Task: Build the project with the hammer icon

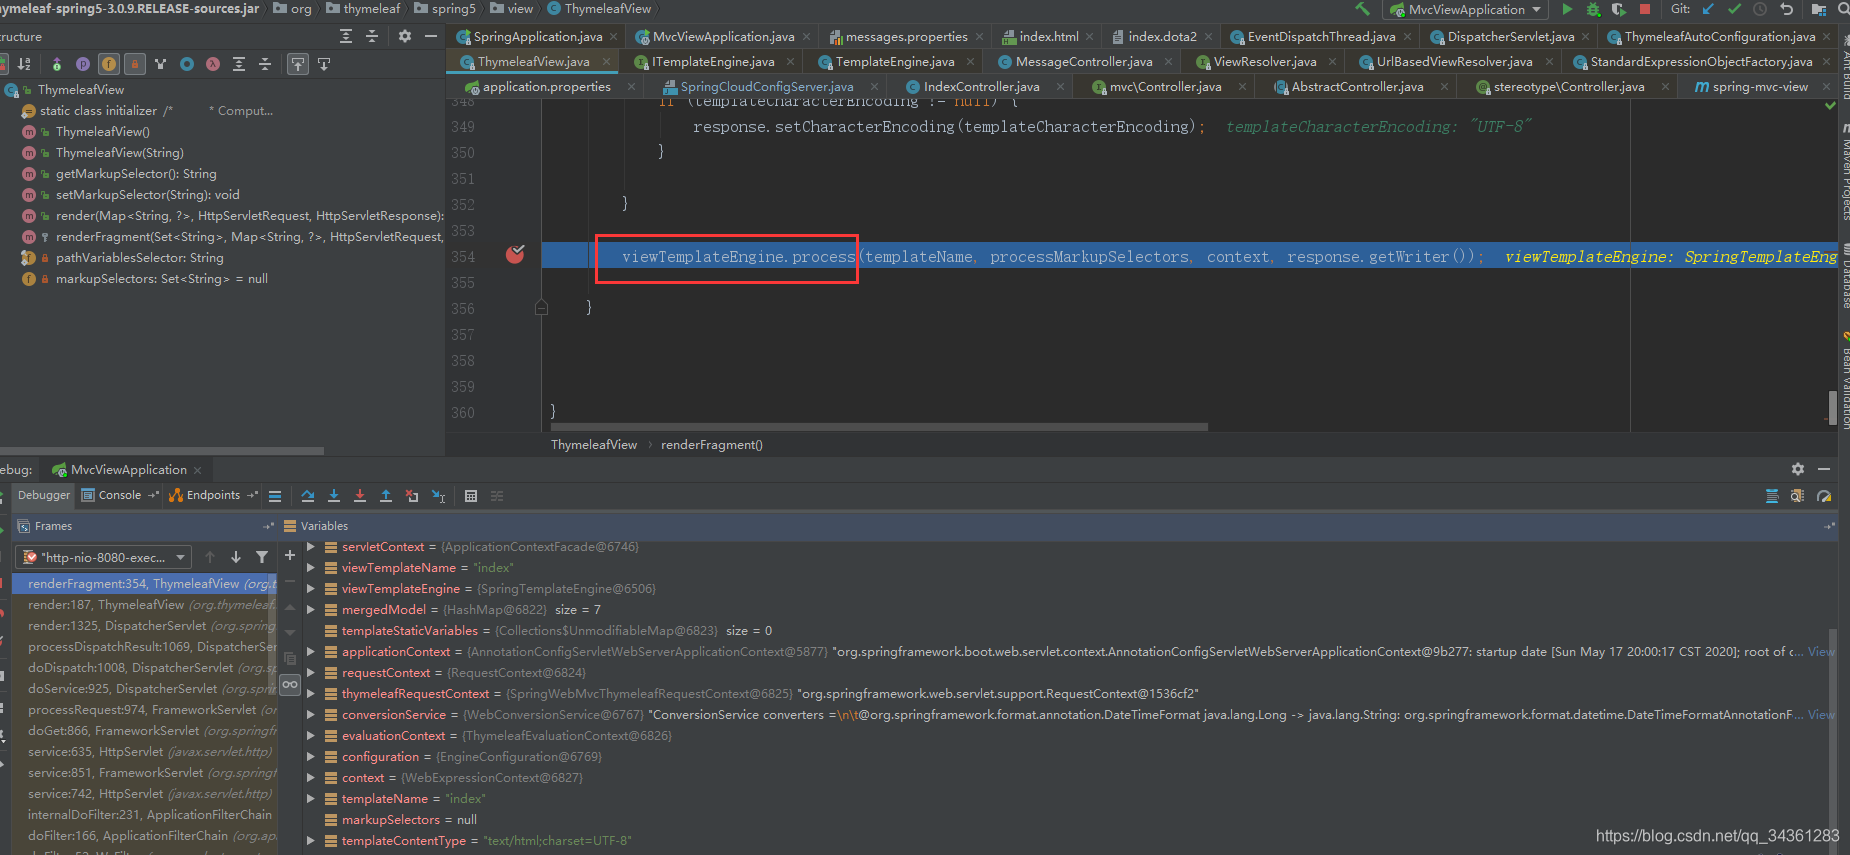Action: coord(1362,9)
